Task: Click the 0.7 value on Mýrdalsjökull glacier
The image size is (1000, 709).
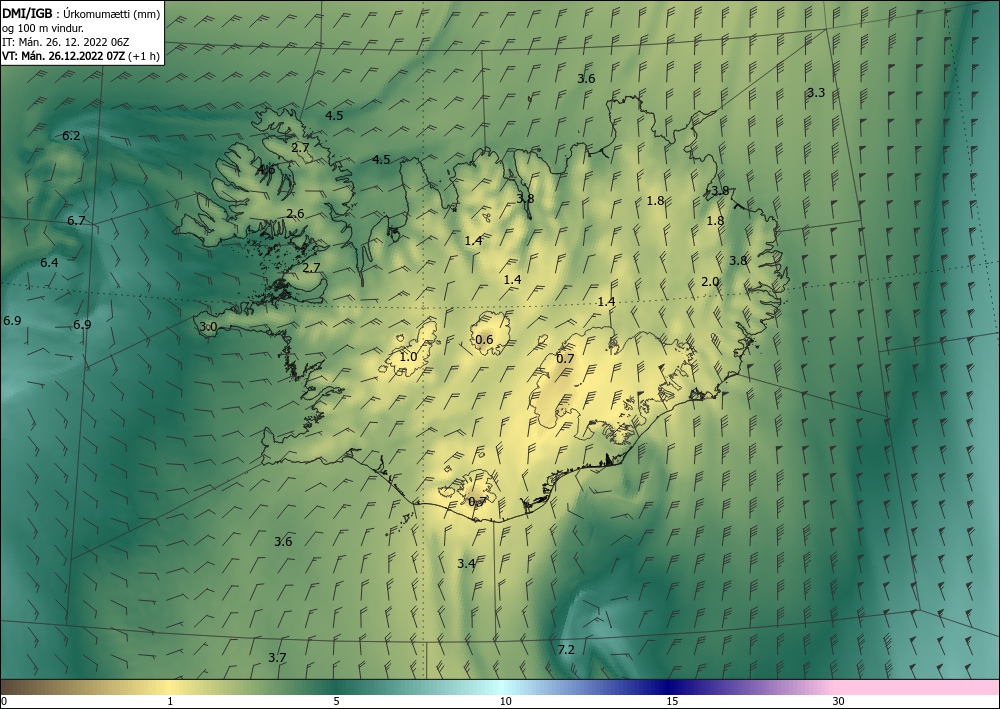Action: click(x=478, y=502)
